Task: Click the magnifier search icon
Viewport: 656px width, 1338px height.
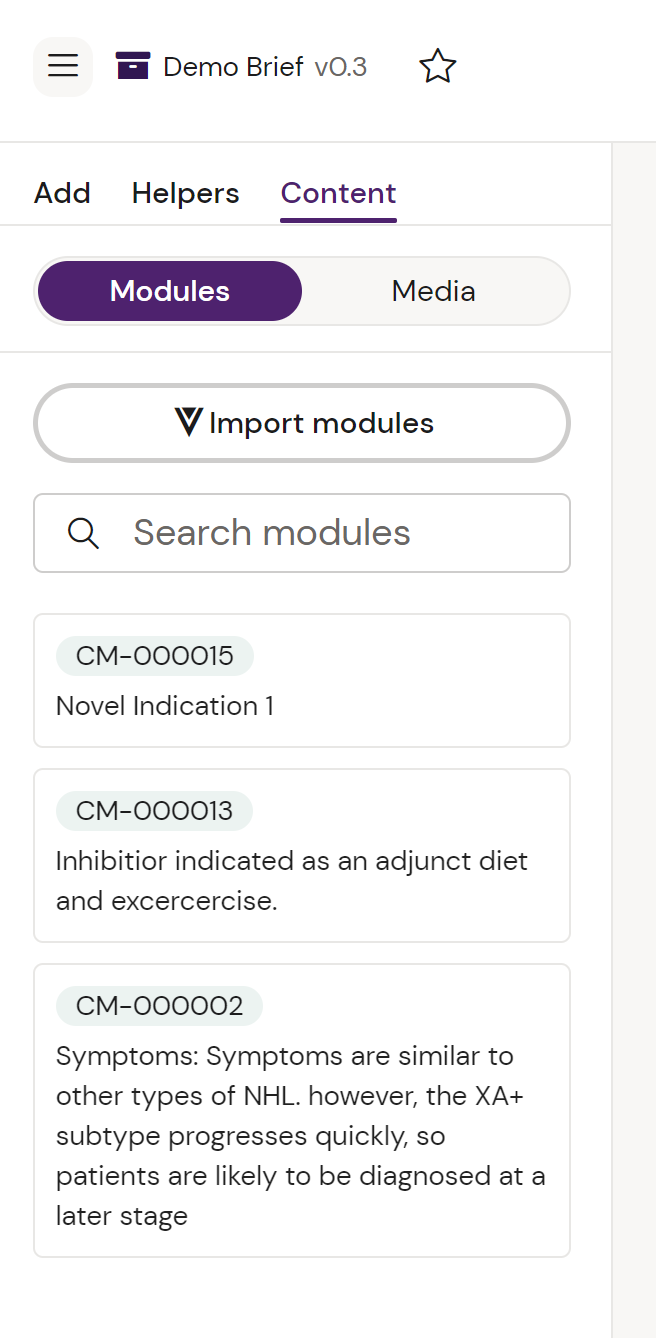Action: click(x=83, y=533)
